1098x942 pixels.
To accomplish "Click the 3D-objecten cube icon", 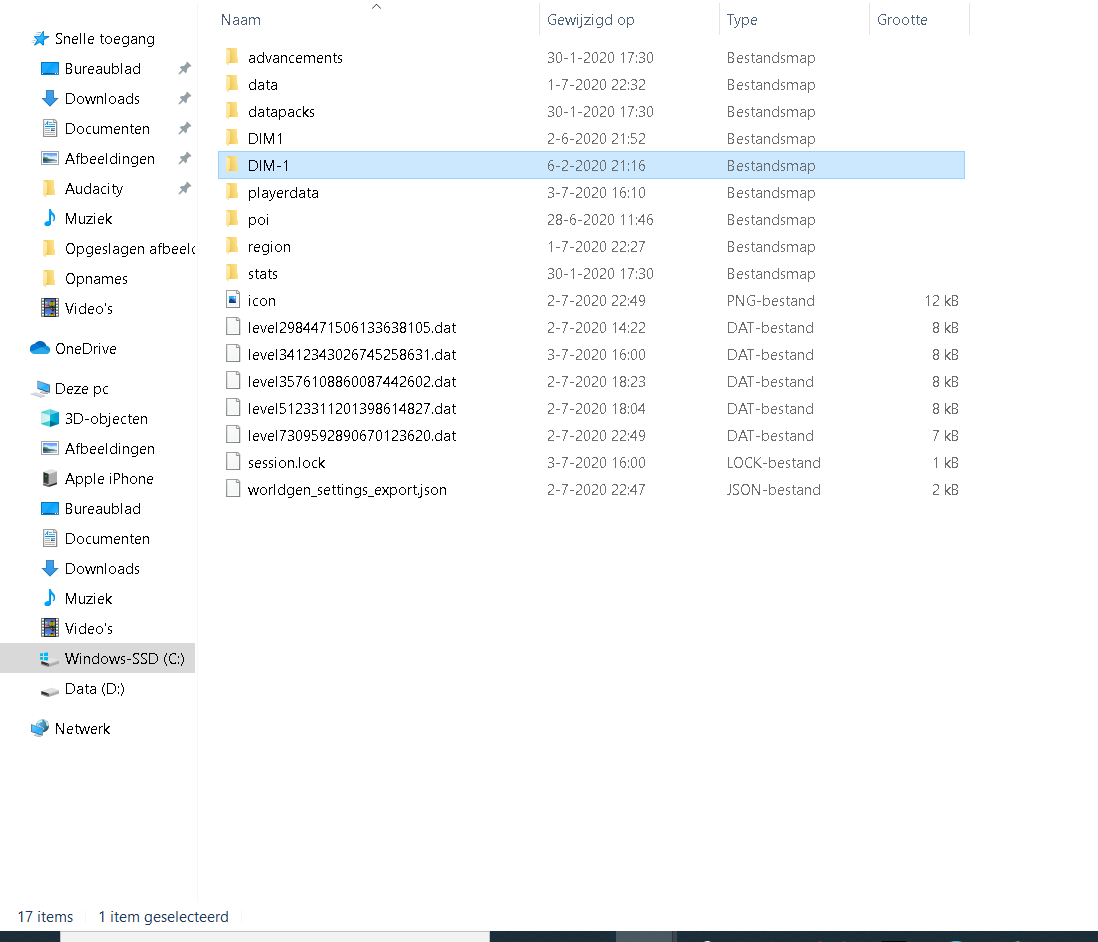I will 50,418.
